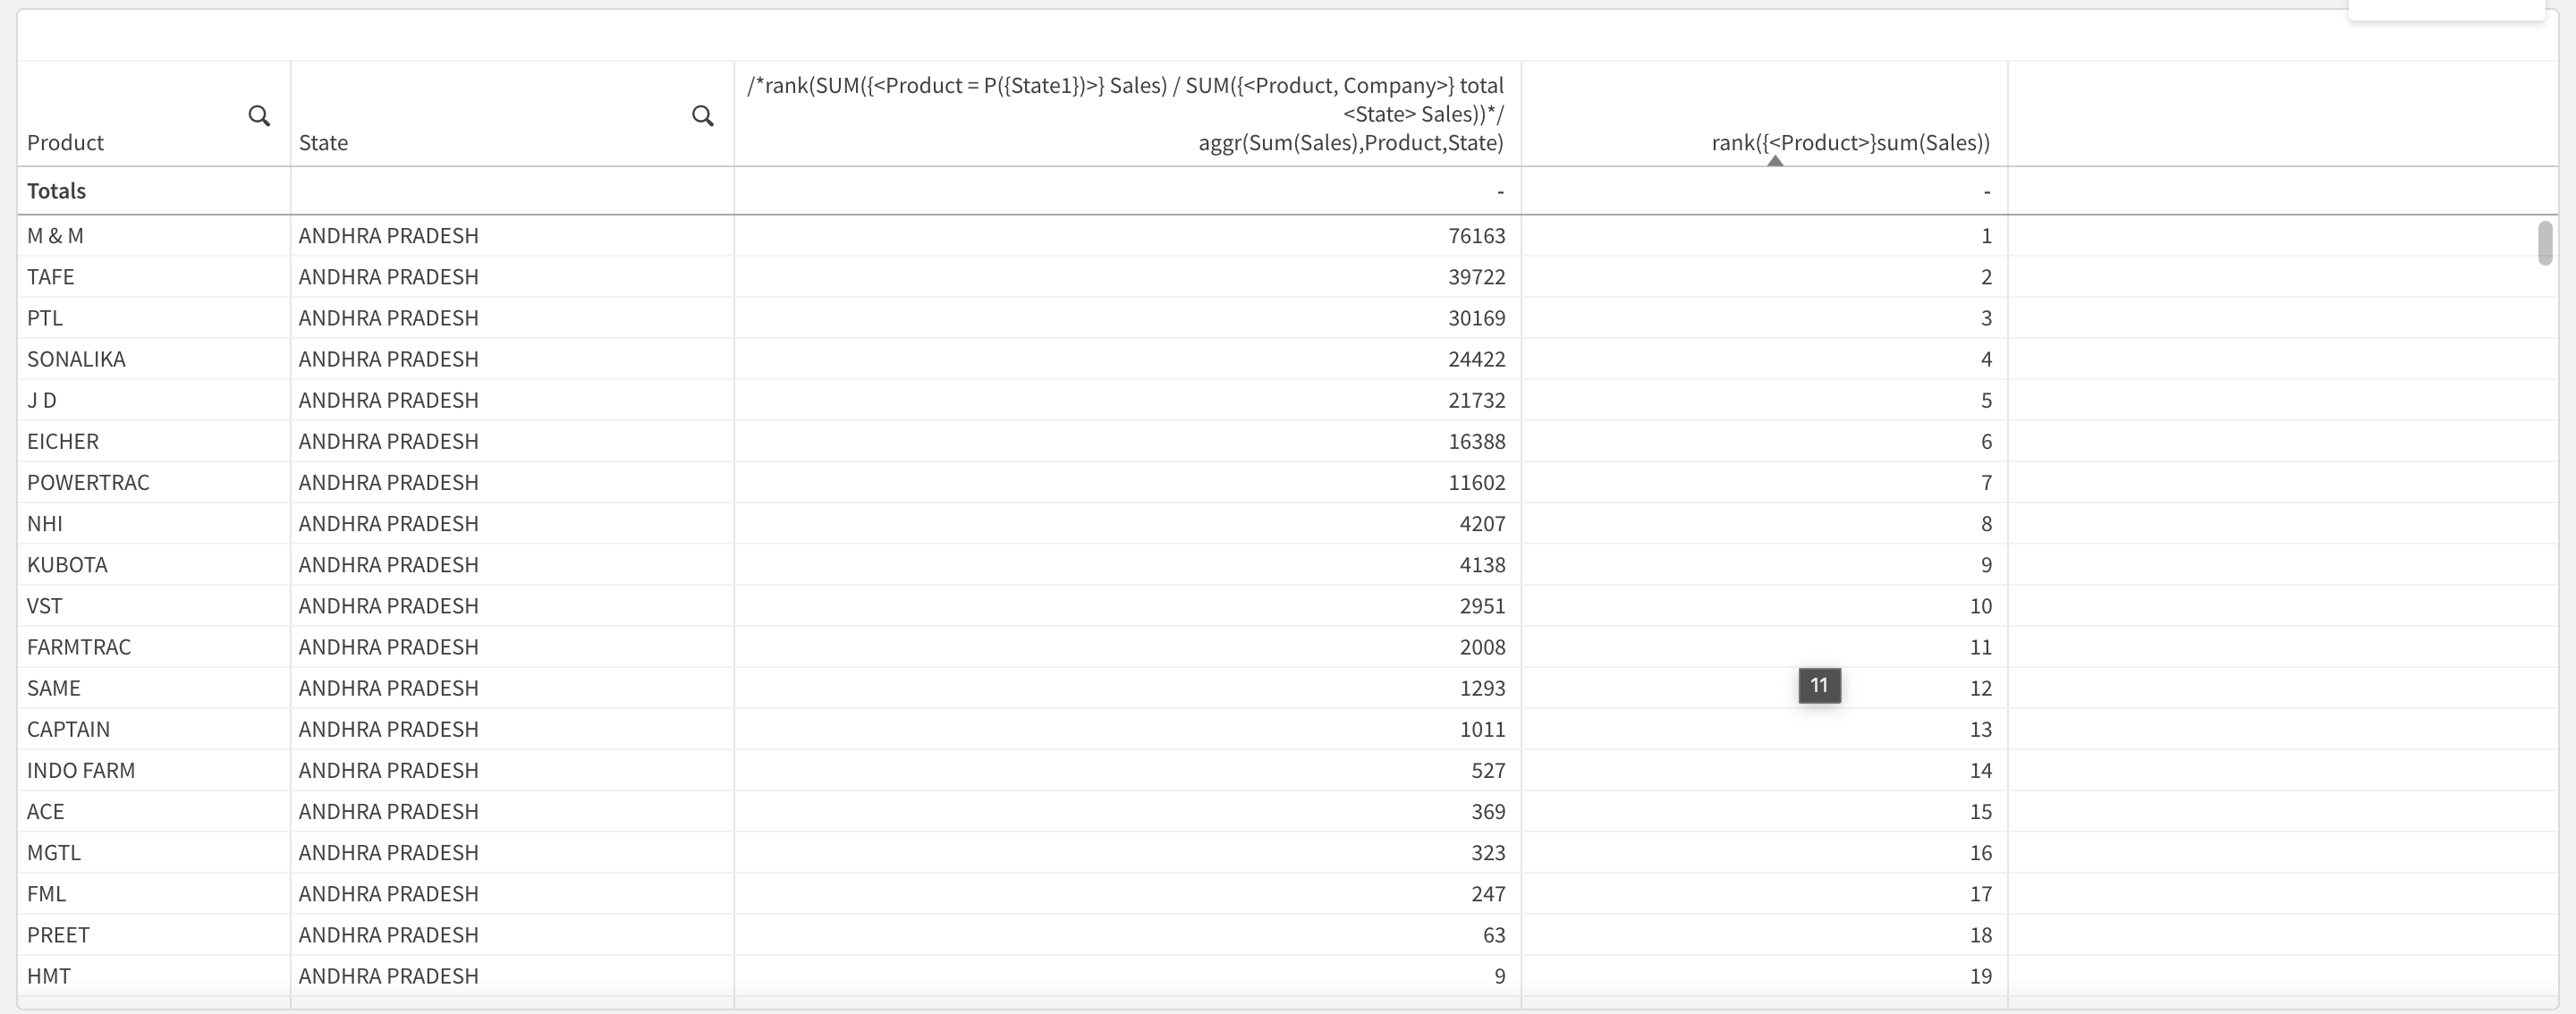The image size is (2576, 1014).
Task: Click the rank({<Product>}sum(Sales)) header
Action: click(1850, 143)
